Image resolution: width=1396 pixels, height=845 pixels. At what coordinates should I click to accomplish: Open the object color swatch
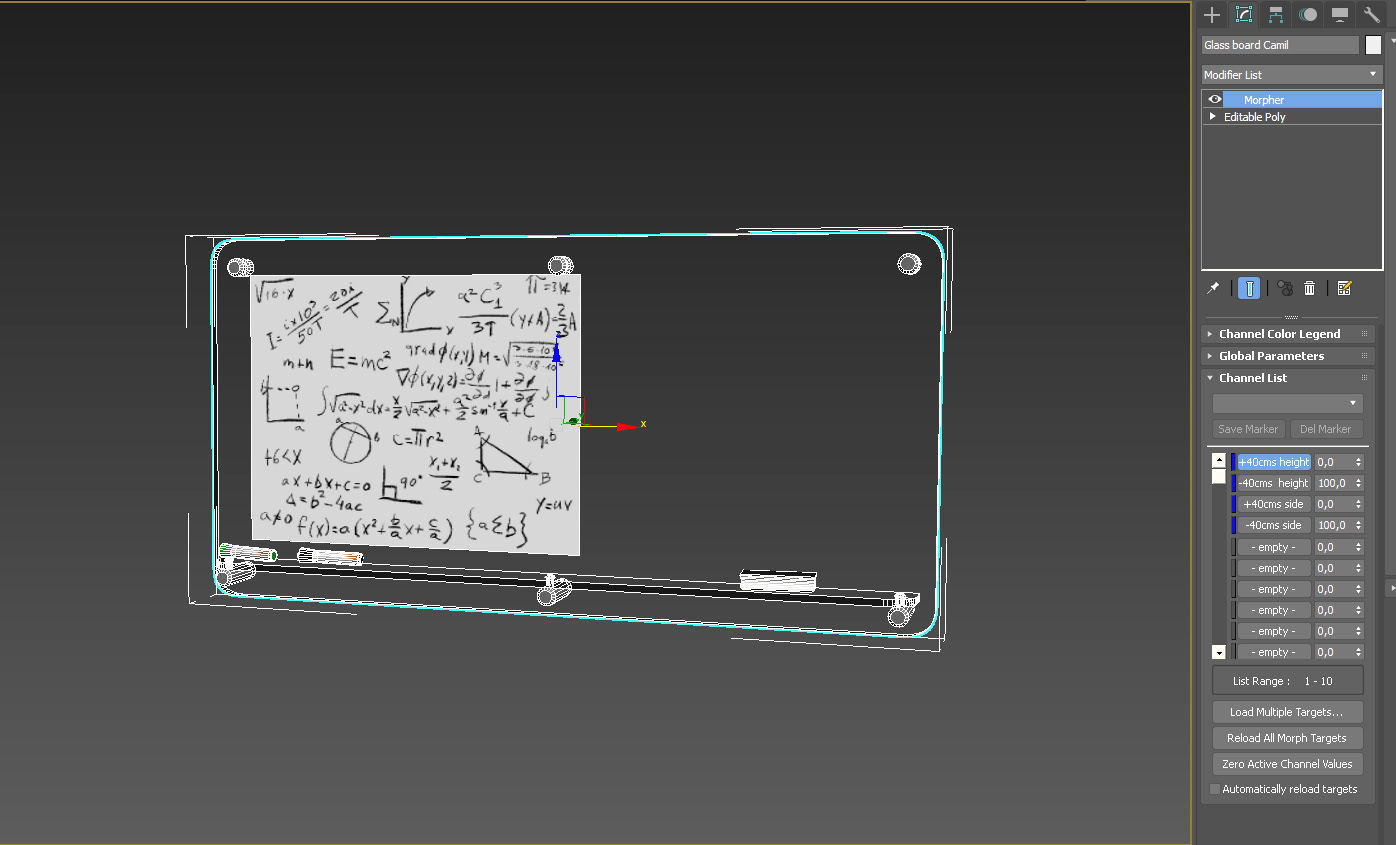pyautogui.click(x=1373, y=45)
